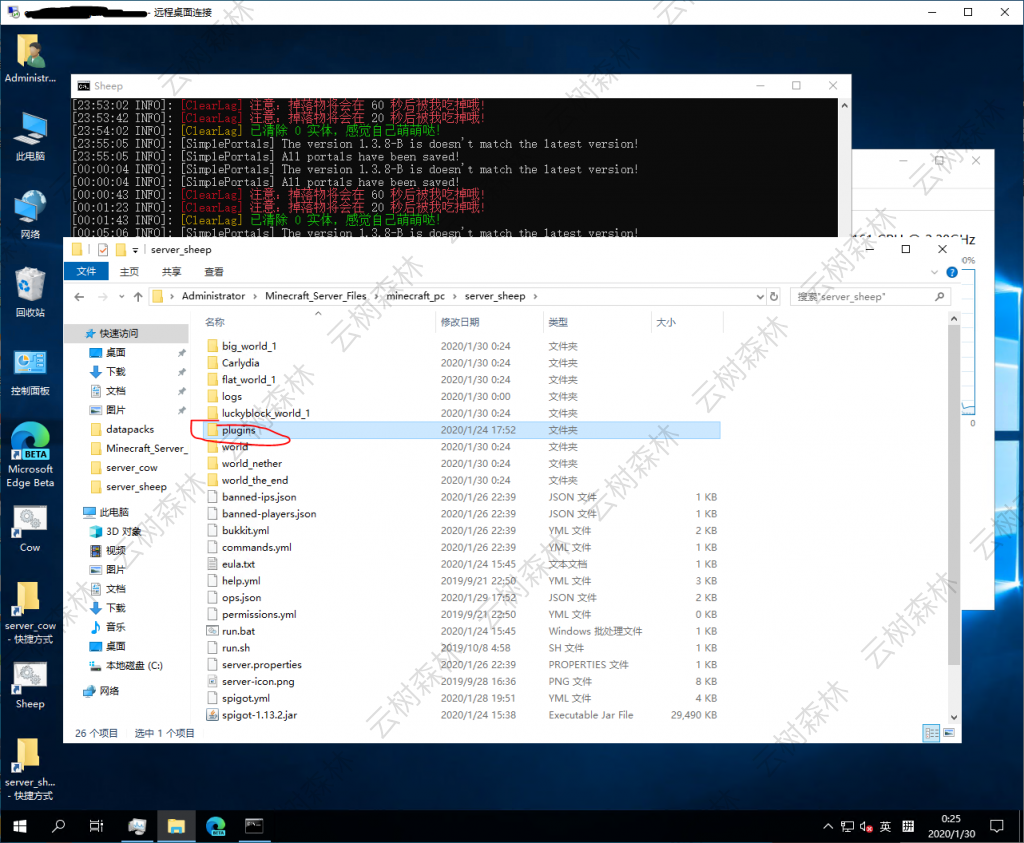Open the 此电脑 desktop icon
This screenshot has height=843, width=1024.
[x=30, y=136]
